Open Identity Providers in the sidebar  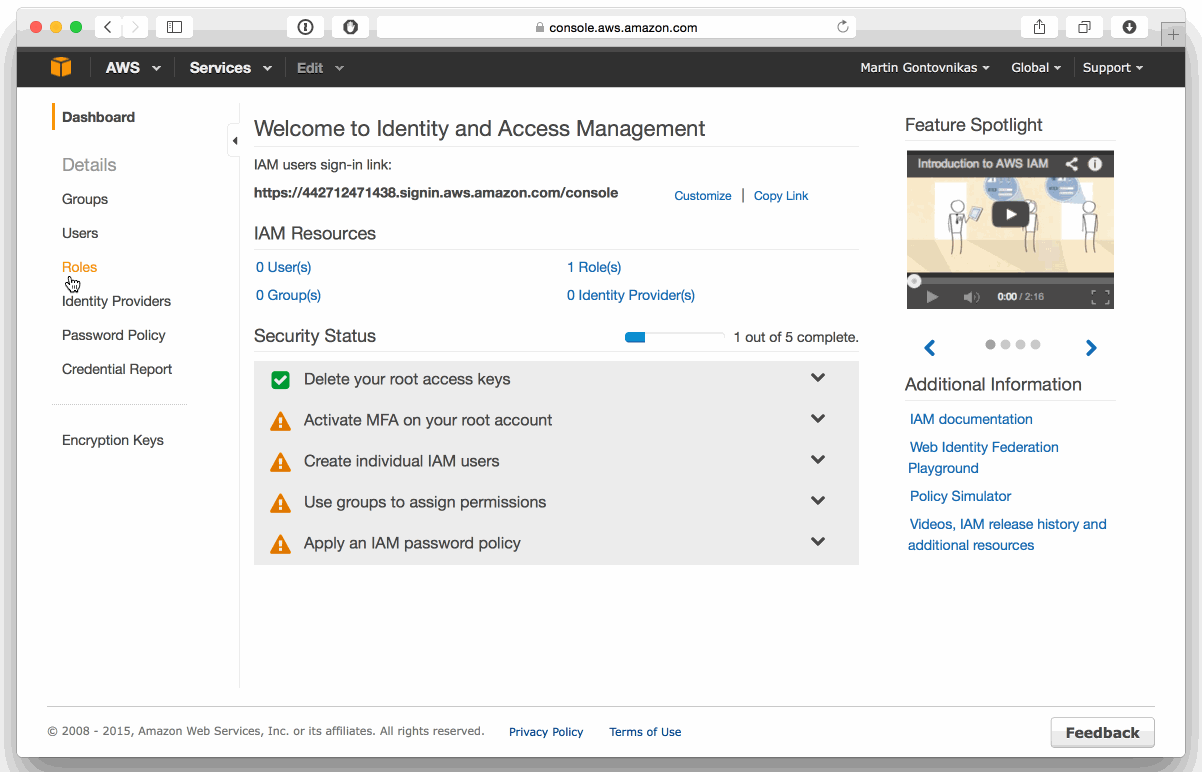point(116,301)
